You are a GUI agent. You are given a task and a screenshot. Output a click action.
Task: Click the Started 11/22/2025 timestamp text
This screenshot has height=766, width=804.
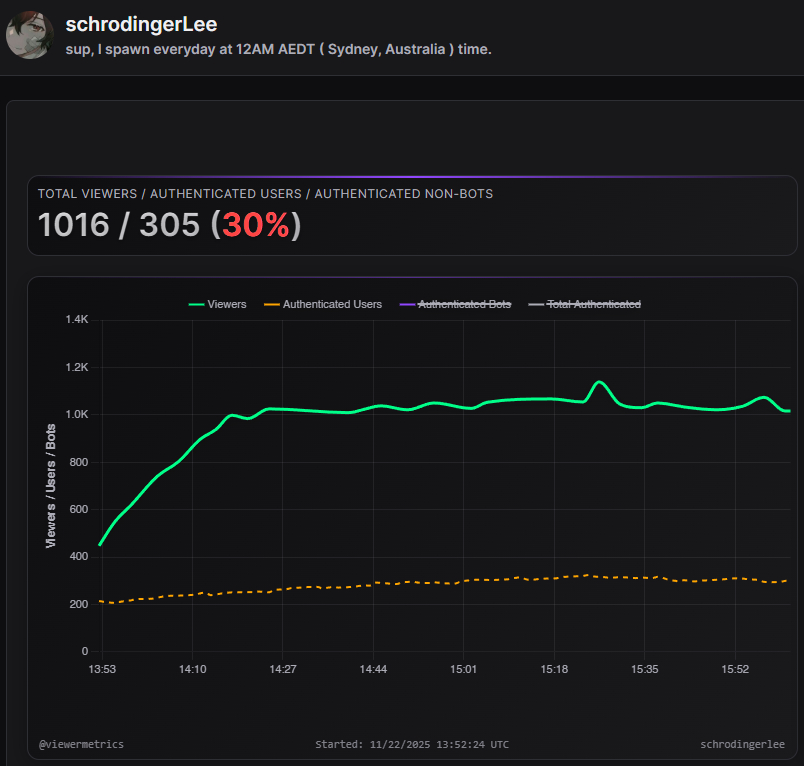[412, 744]
